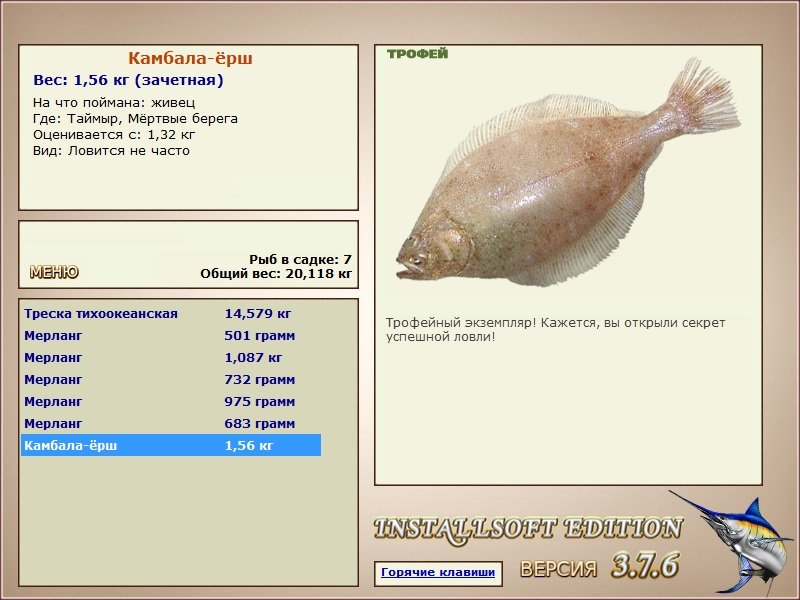Select the Мерланг 732 грамм row
The image size is (800, 600).
coord(171,379)
